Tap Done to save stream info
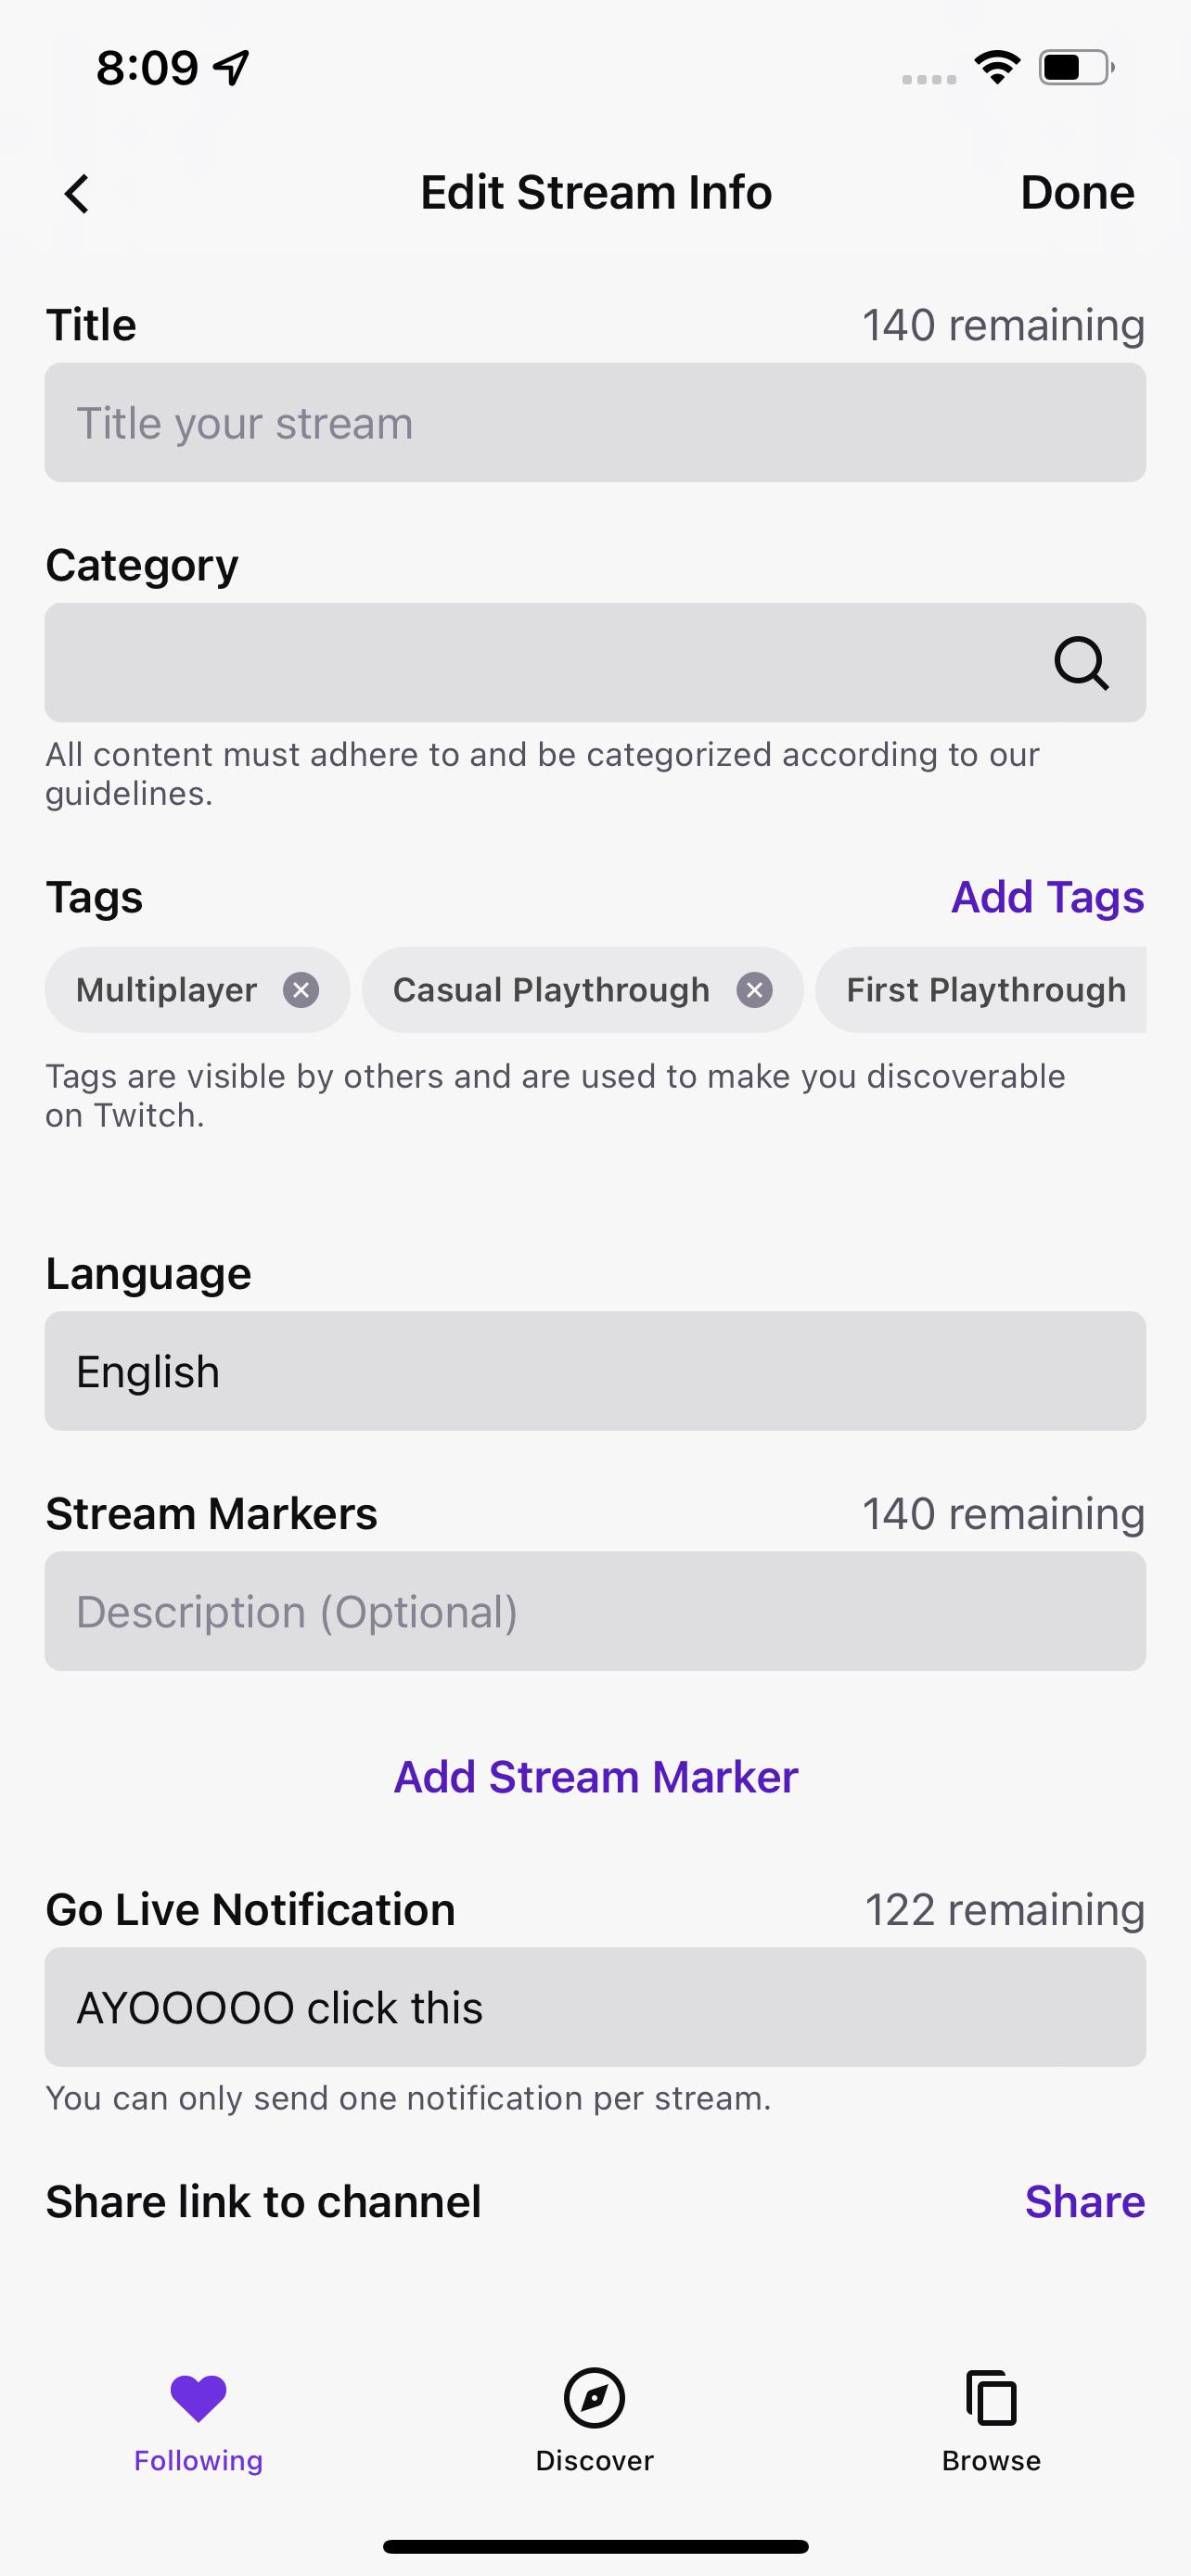Viewport: 1191px width, 2576px height. [1076, 192]
